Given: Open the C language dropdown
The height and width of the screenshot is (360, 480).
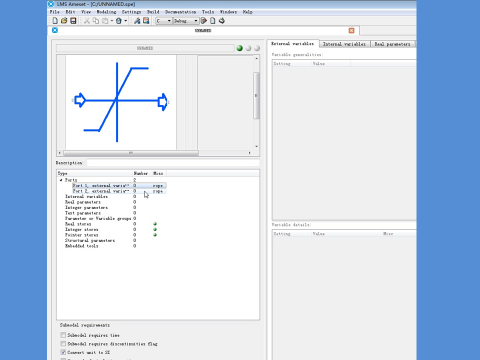Looking at the screenshot, I should point(163,21).
